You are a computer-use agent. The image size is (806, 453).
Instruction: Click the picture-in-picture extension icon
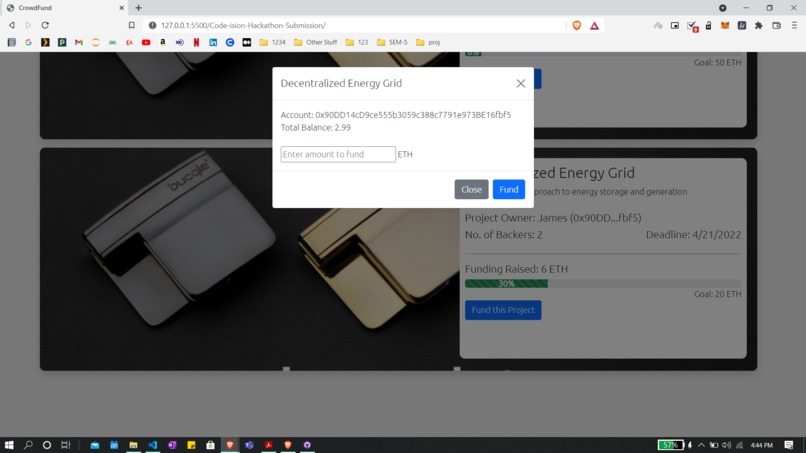click(675, 25)
